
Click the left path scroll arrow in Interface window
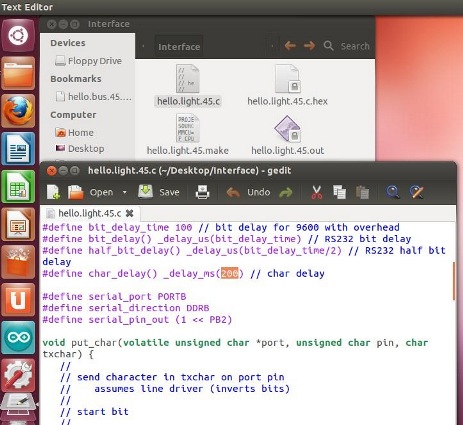143,46
